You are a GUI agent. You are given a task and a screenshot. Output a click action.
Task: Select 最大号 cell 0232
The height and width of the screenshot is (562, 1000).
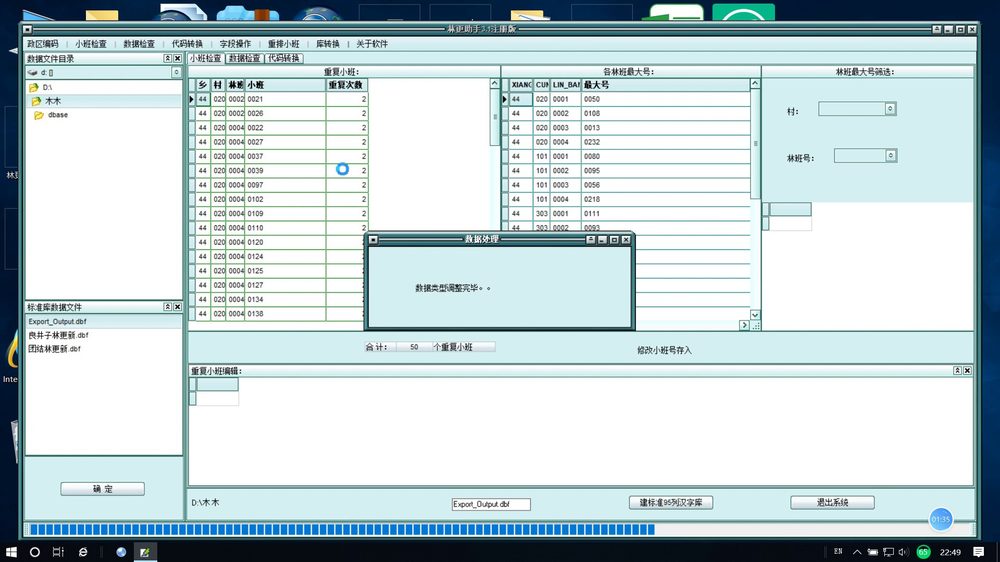click(665, 142)
